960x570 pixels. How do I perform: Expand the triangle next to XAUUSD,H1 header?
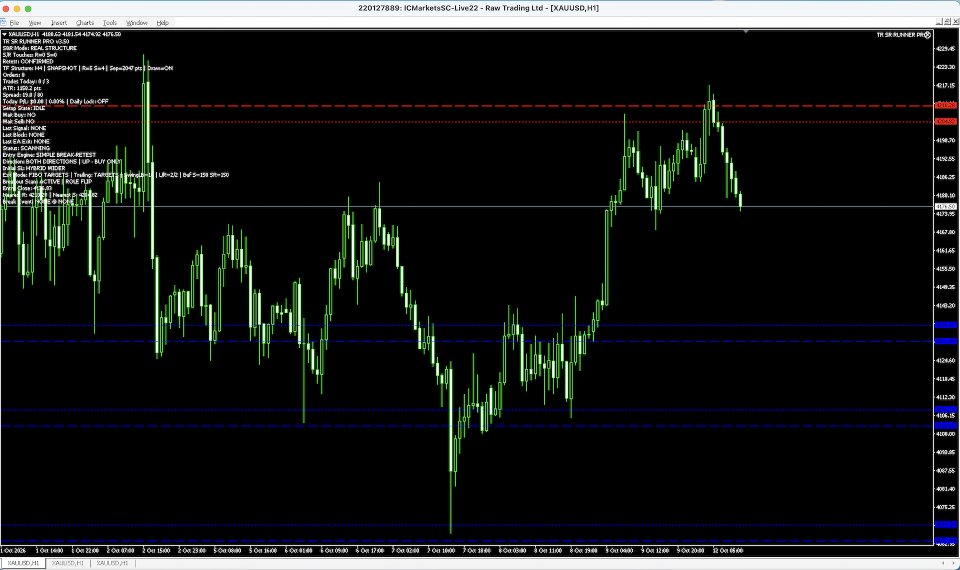(x=4, y=34)
